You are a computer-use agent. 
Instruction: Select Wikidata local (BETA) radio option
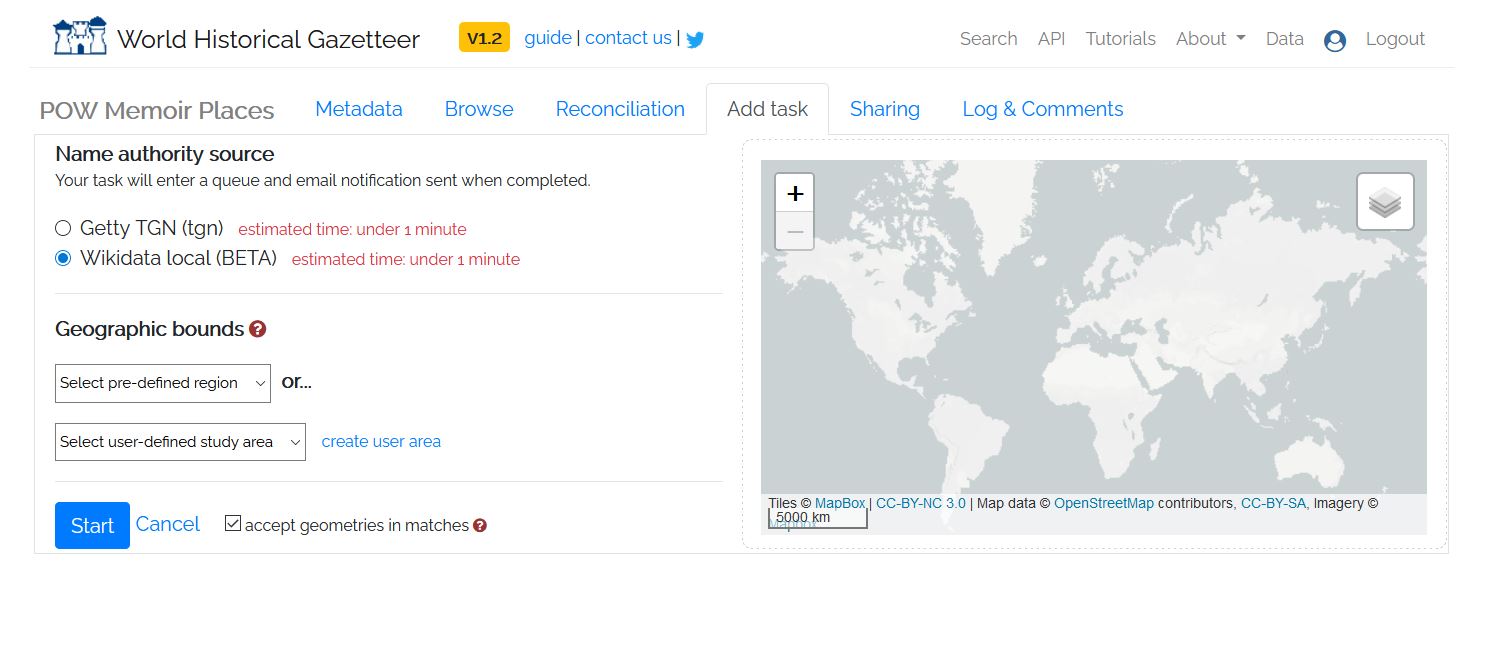click(x=63, y=258)
